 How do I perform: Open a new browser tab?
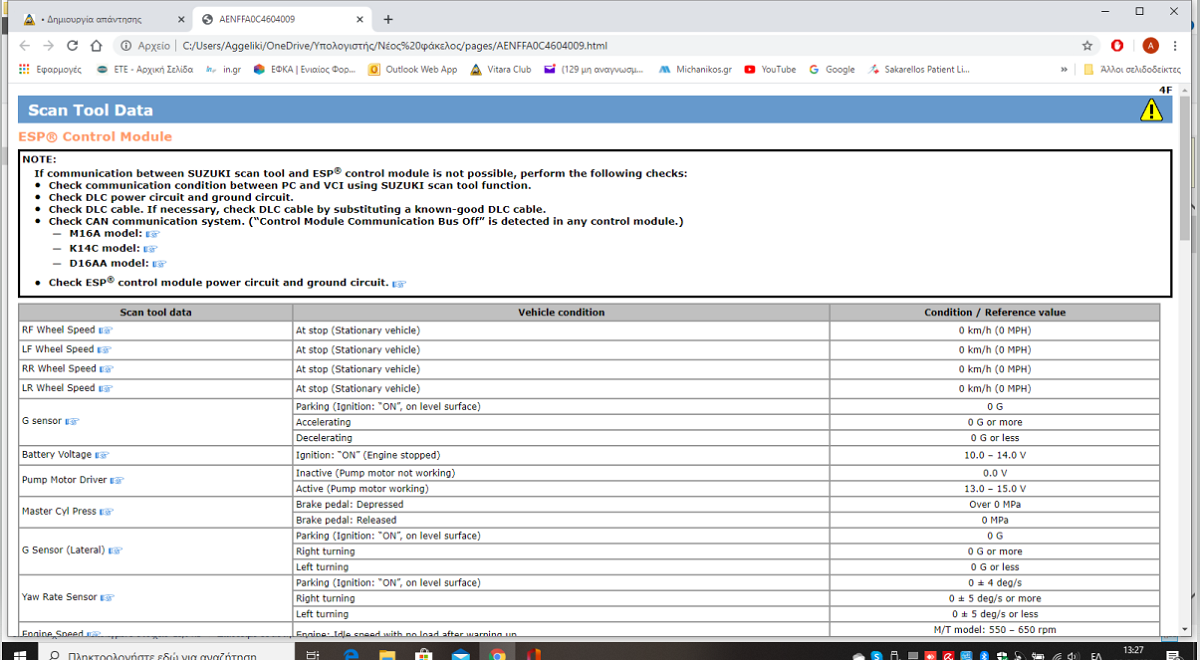388,19
